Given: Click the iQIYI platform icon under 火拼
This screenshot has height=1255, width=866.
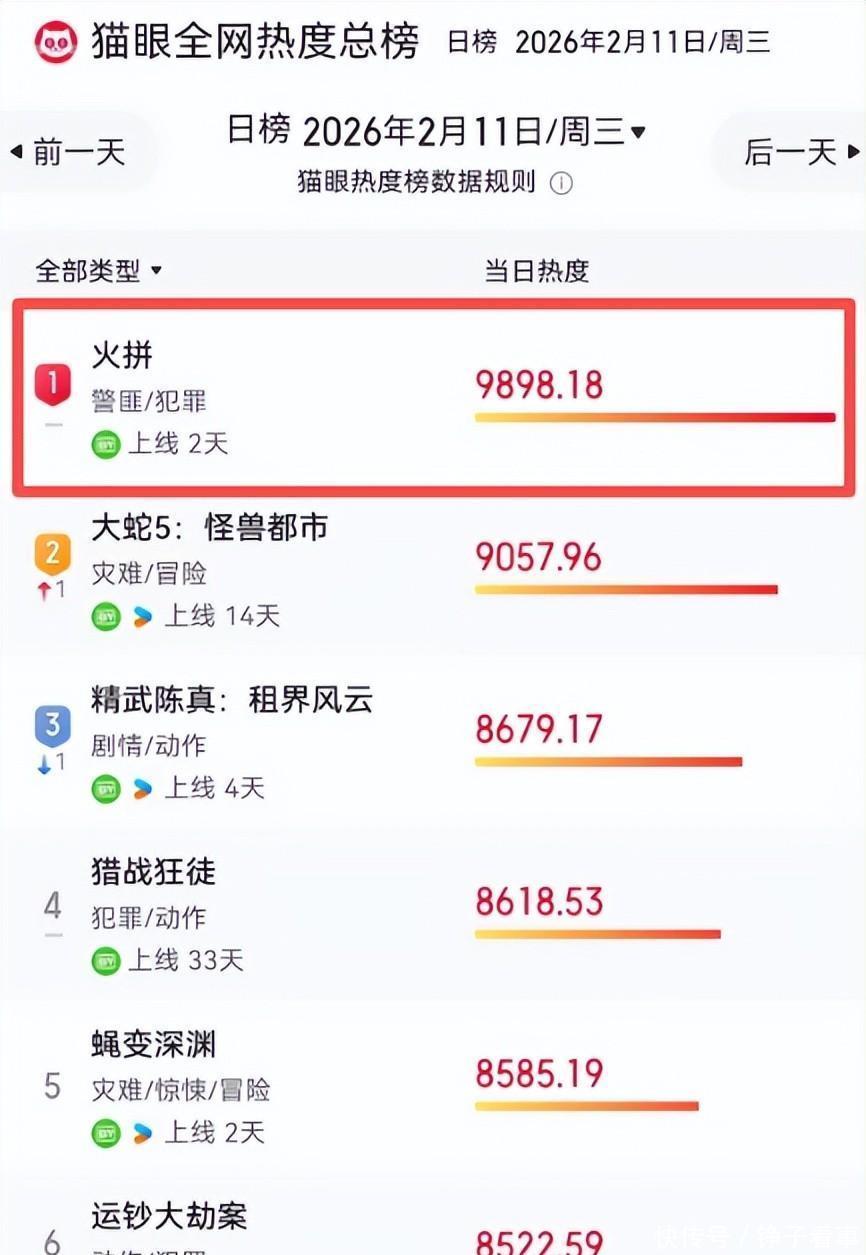Looking at the screenshot, I should click(106, 444).
